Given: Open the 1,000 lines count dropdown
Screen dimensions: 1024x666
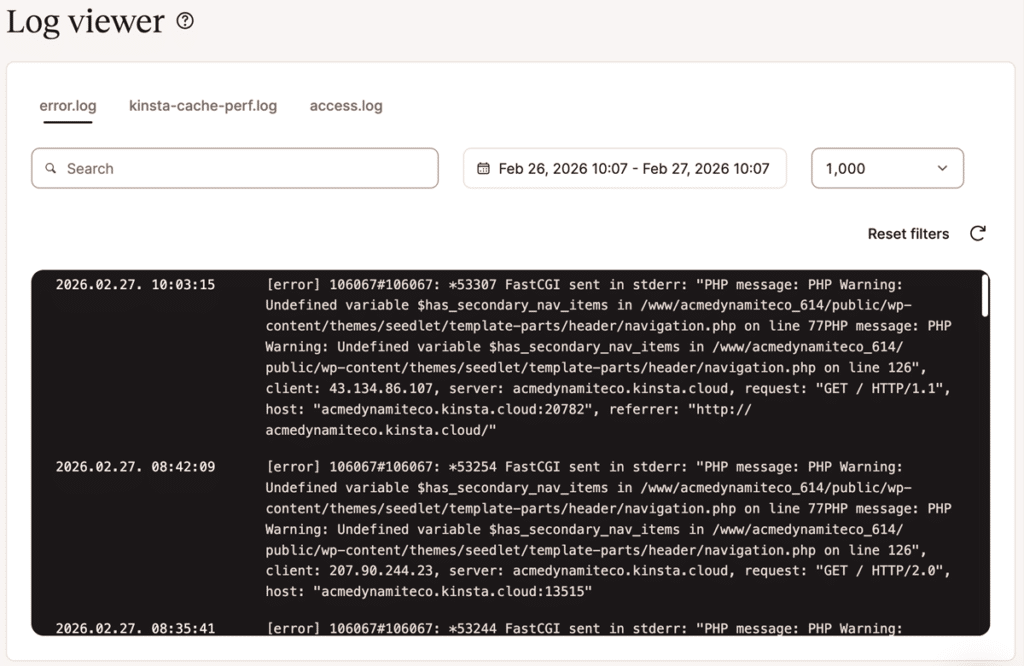Looking at the screenshot, I should tap(886, 168).
